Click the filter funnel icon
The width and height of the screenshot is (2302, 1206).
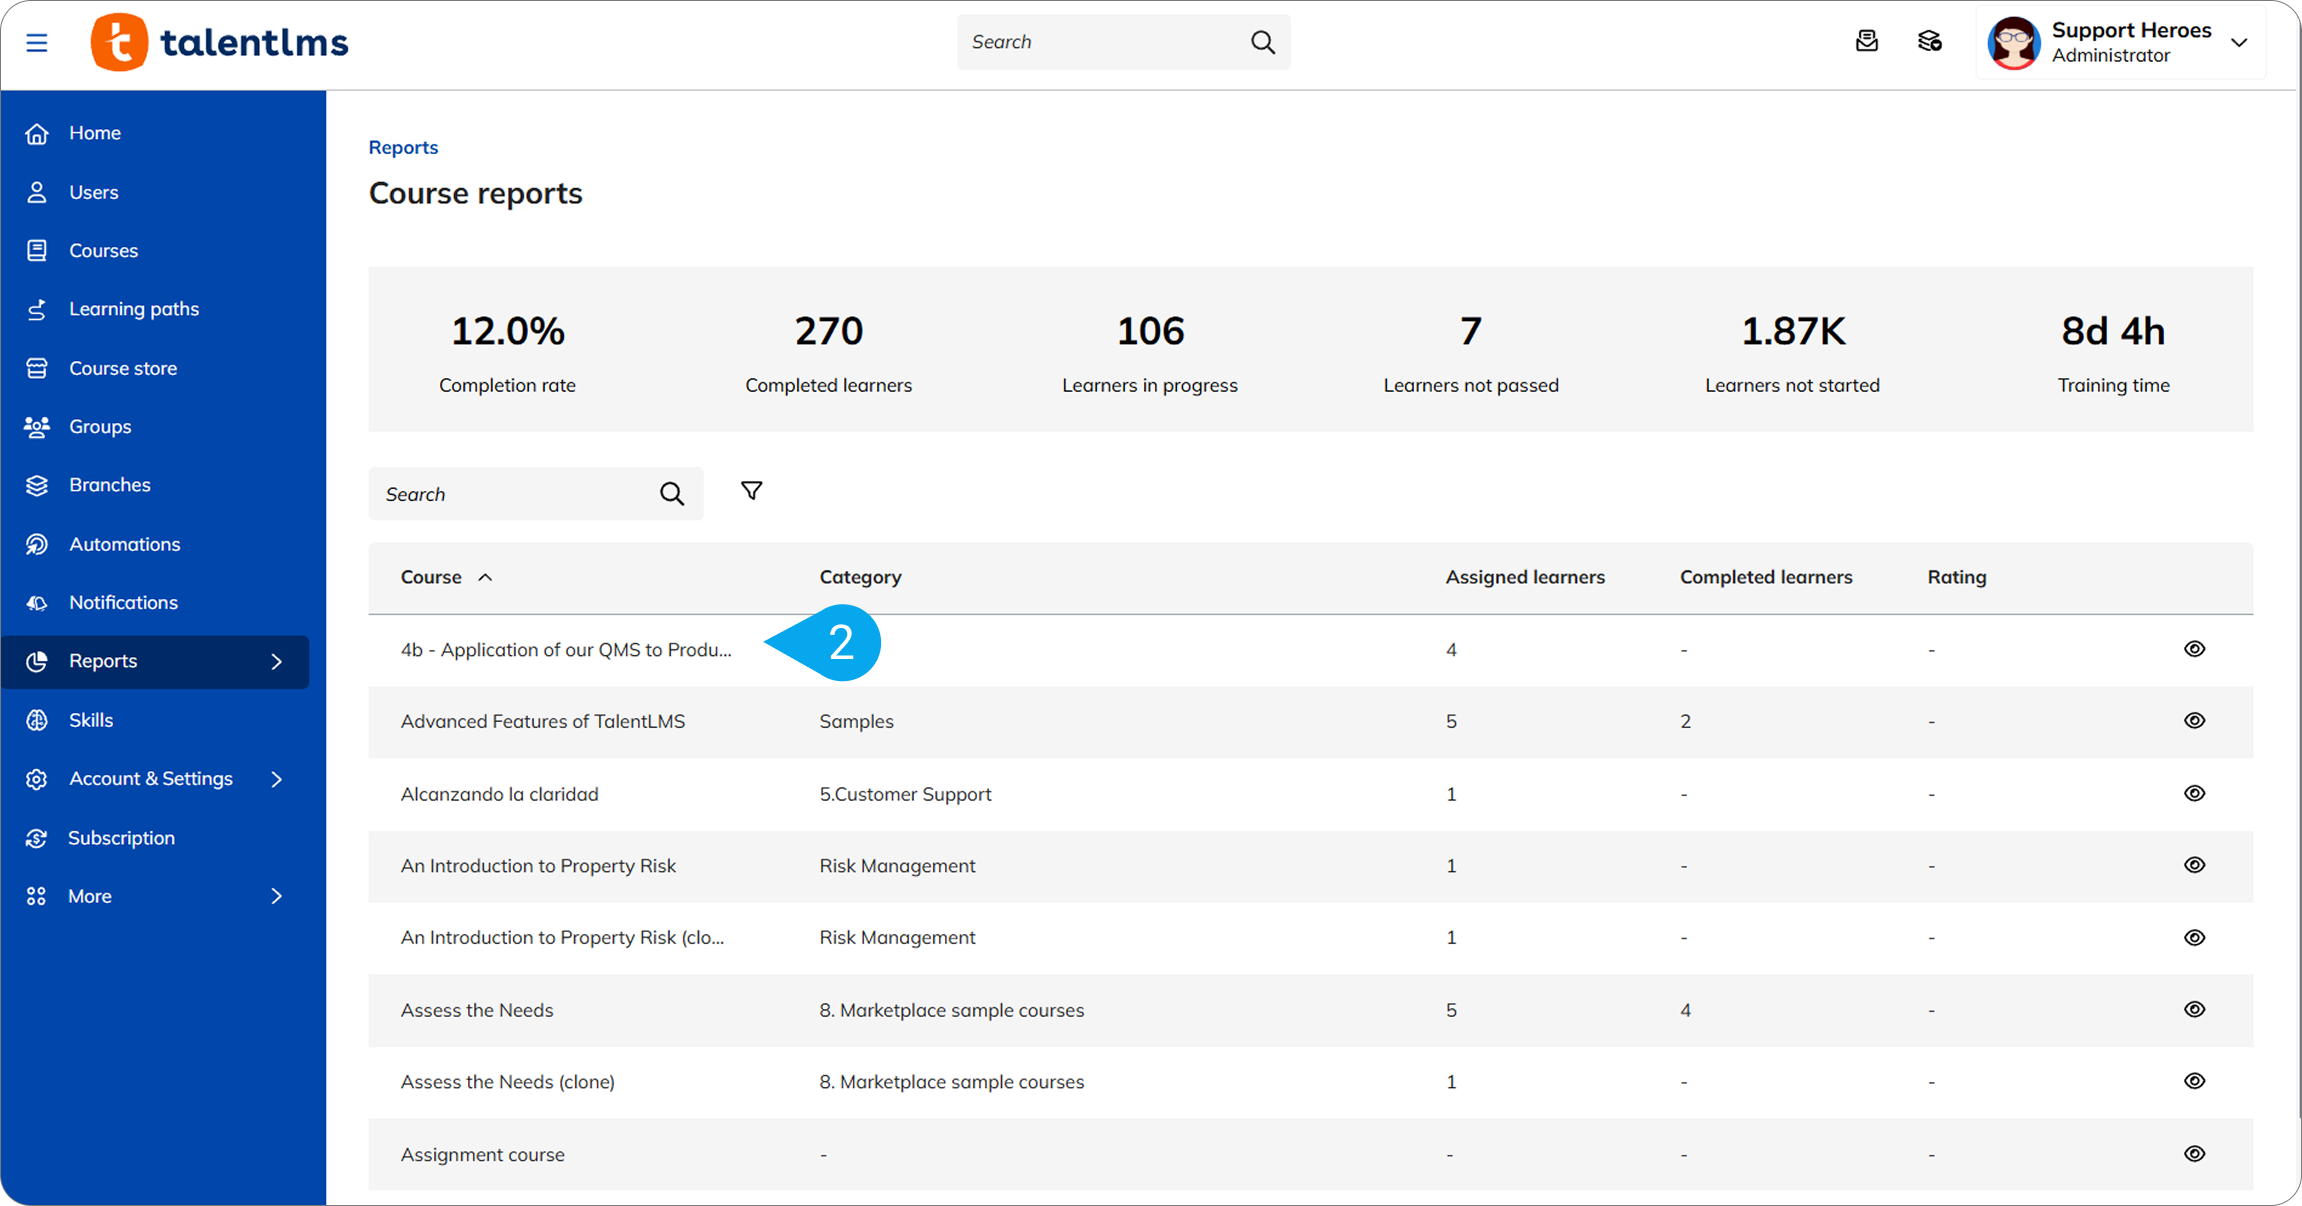751,491
